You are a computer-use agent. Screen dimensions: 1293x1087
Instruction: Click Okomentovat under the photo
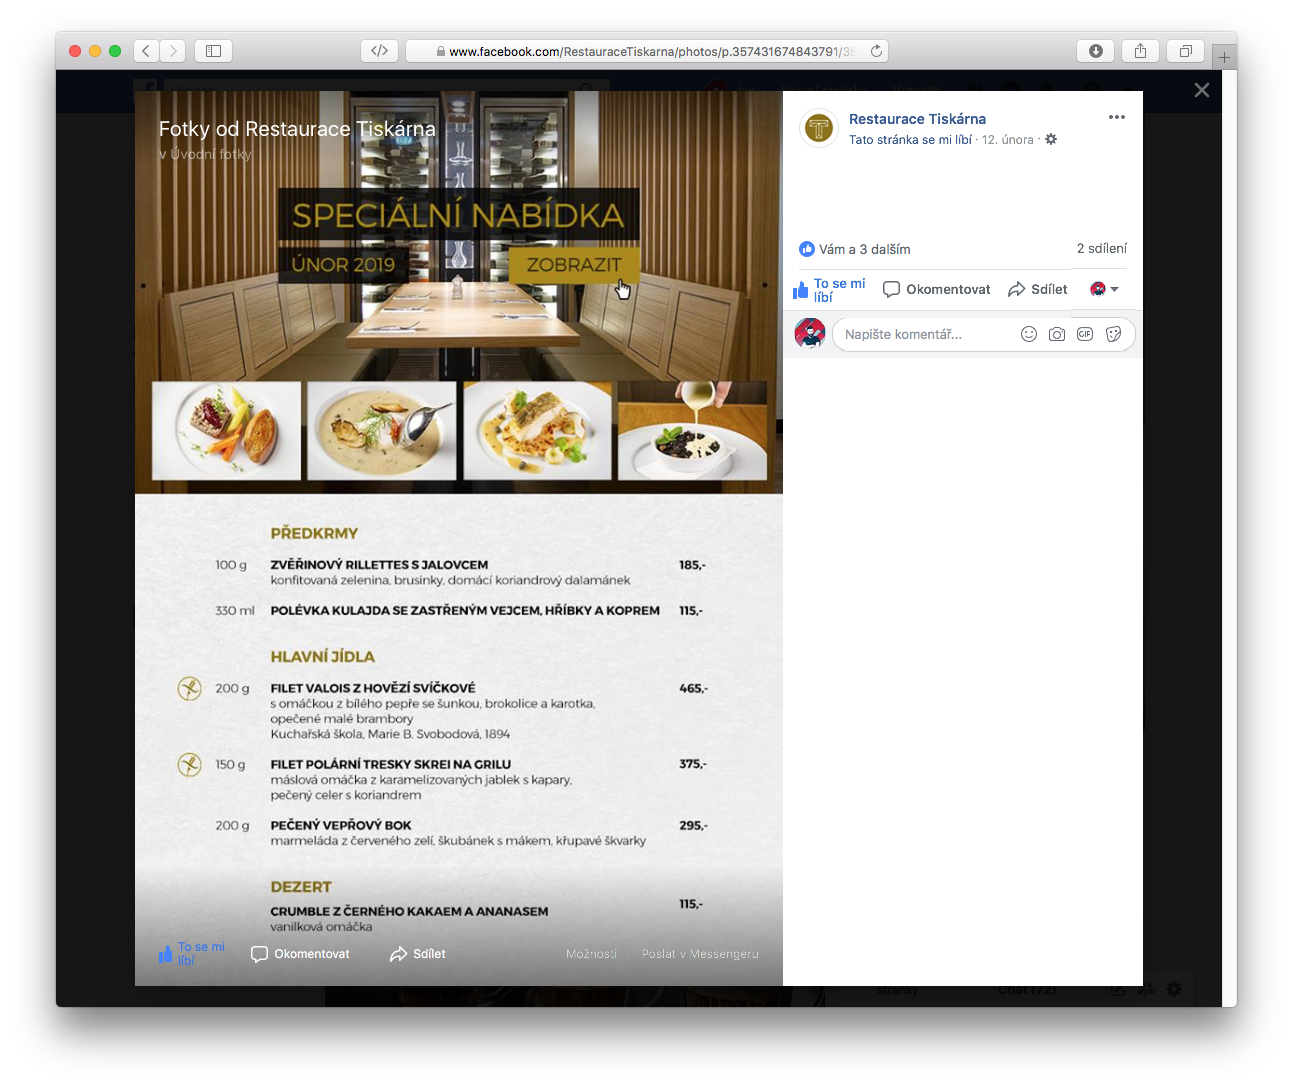click(300, 954)
